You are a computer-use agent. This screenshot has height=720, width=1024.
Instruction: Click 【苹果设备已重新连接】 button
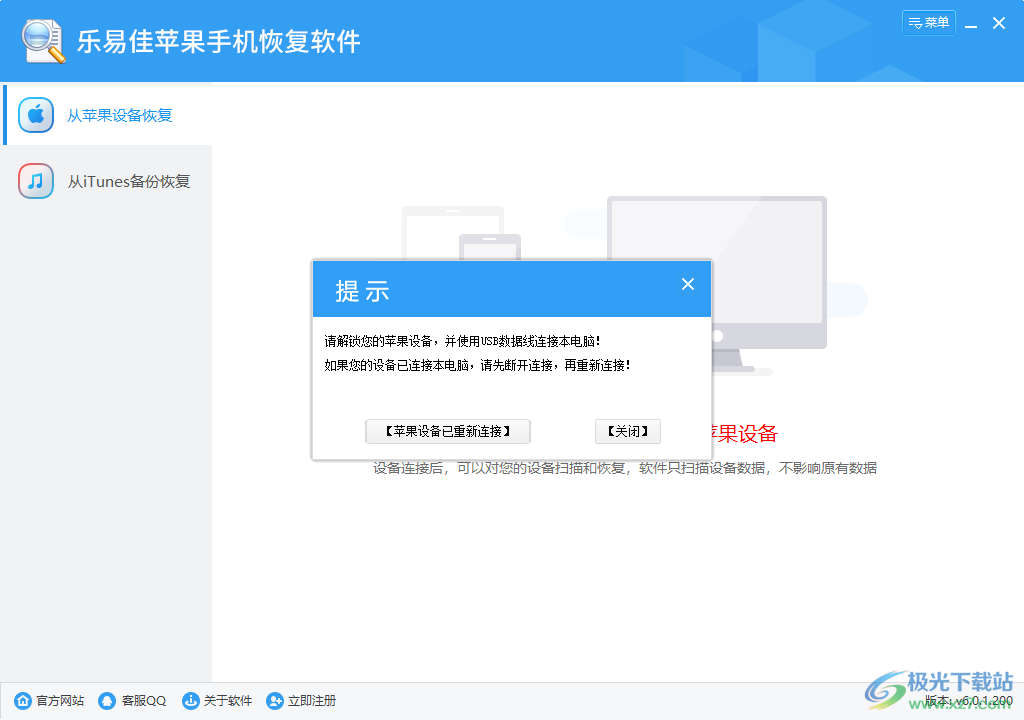pyautogui.click(x=448, y=431)
